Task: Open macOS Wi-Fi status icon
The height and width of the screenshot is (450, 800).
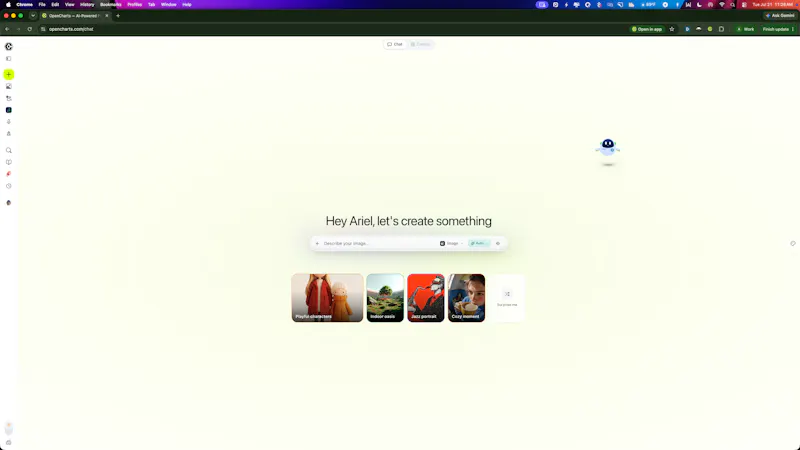Action: 721,5
